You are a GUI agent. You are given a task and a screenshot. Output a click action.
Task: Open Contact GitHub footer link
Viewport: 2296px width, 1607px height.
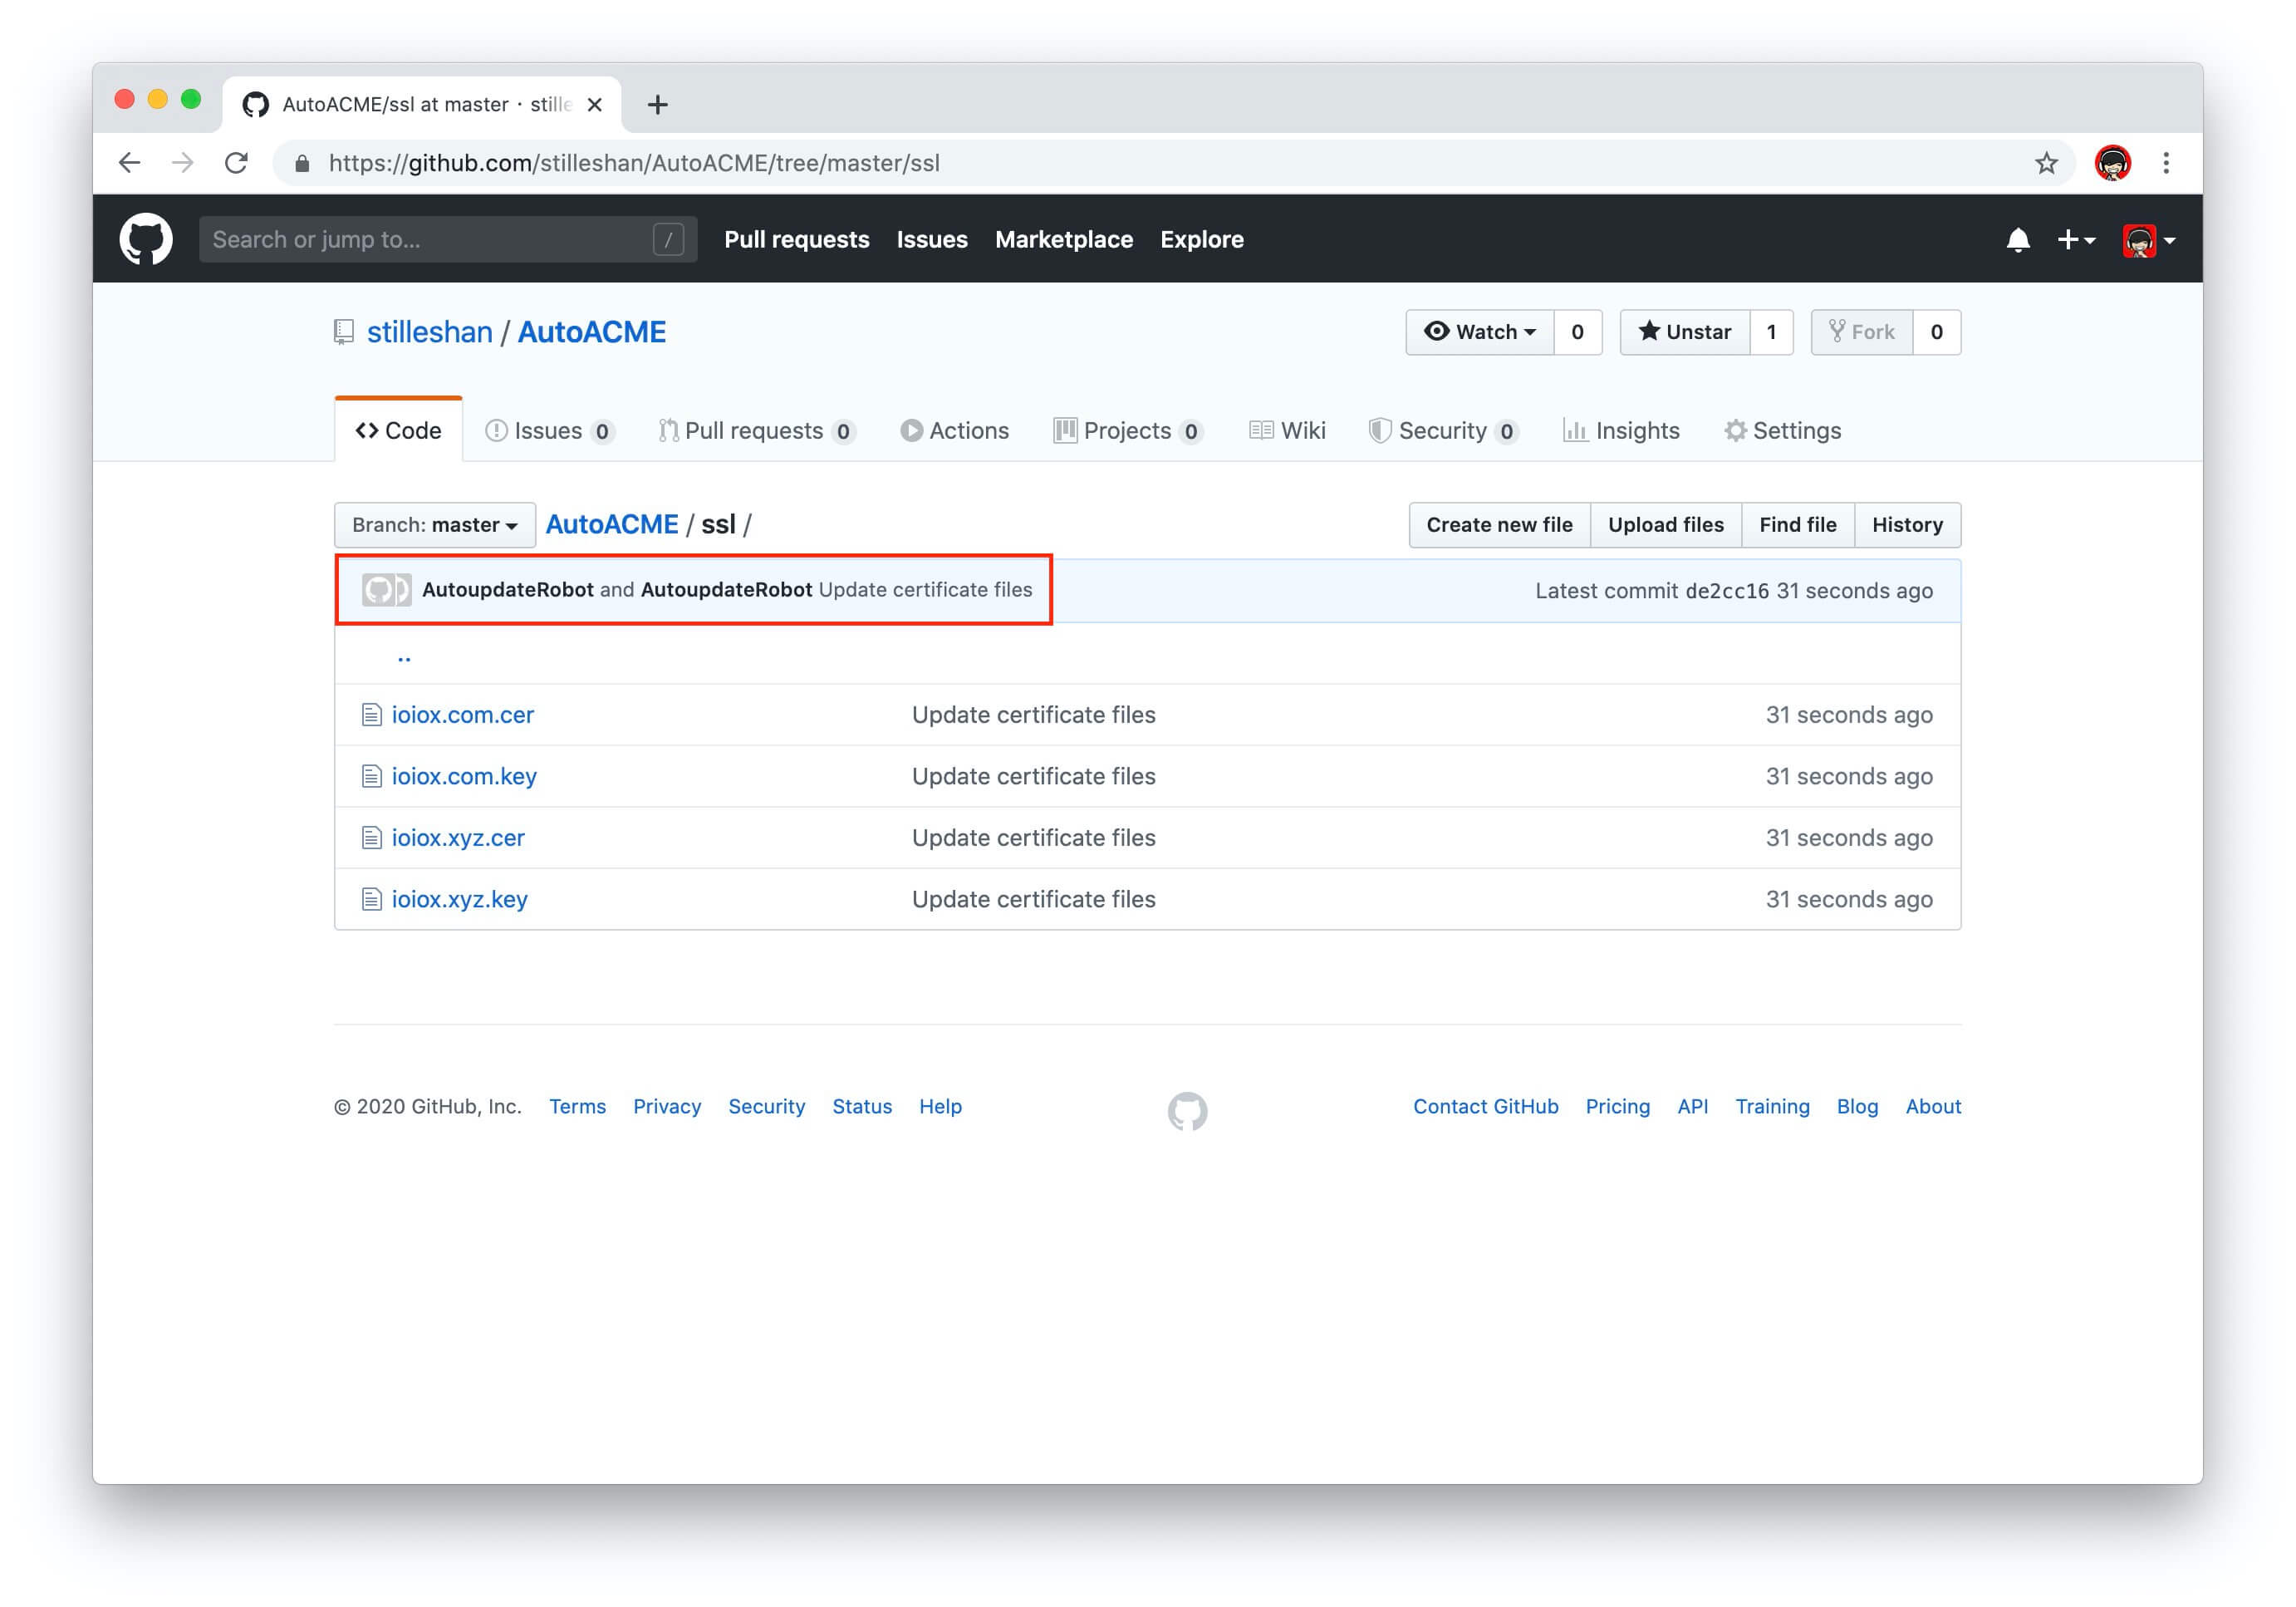pyautogui.click(x=1486, y=1107)
